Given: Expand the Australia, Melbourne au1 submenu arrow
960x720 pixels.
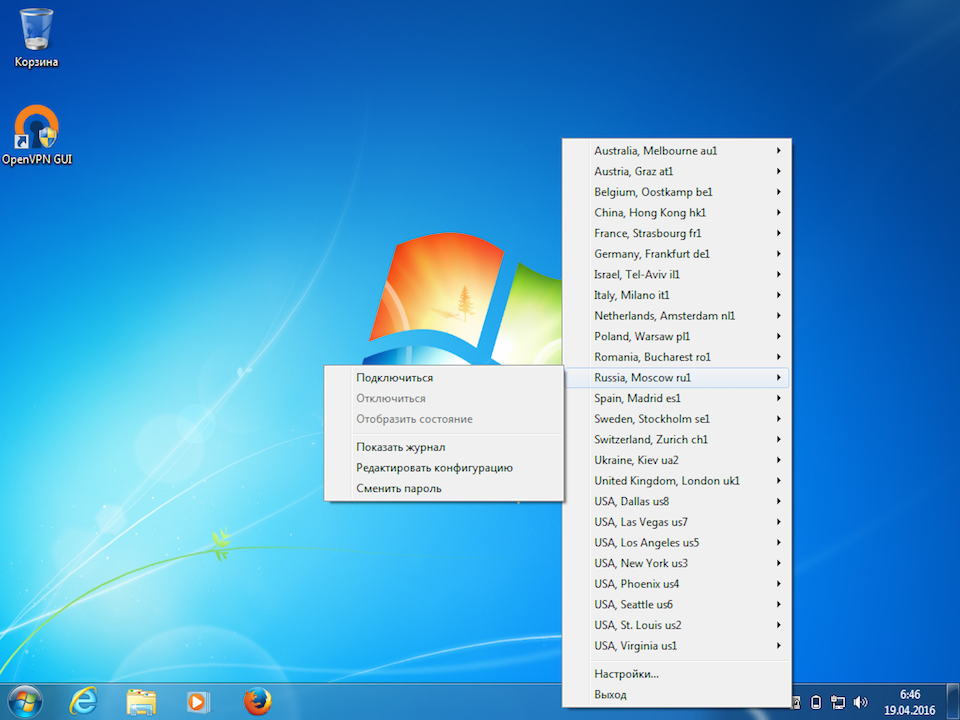Looking at the screenshot, I should (x=778, y=151).
